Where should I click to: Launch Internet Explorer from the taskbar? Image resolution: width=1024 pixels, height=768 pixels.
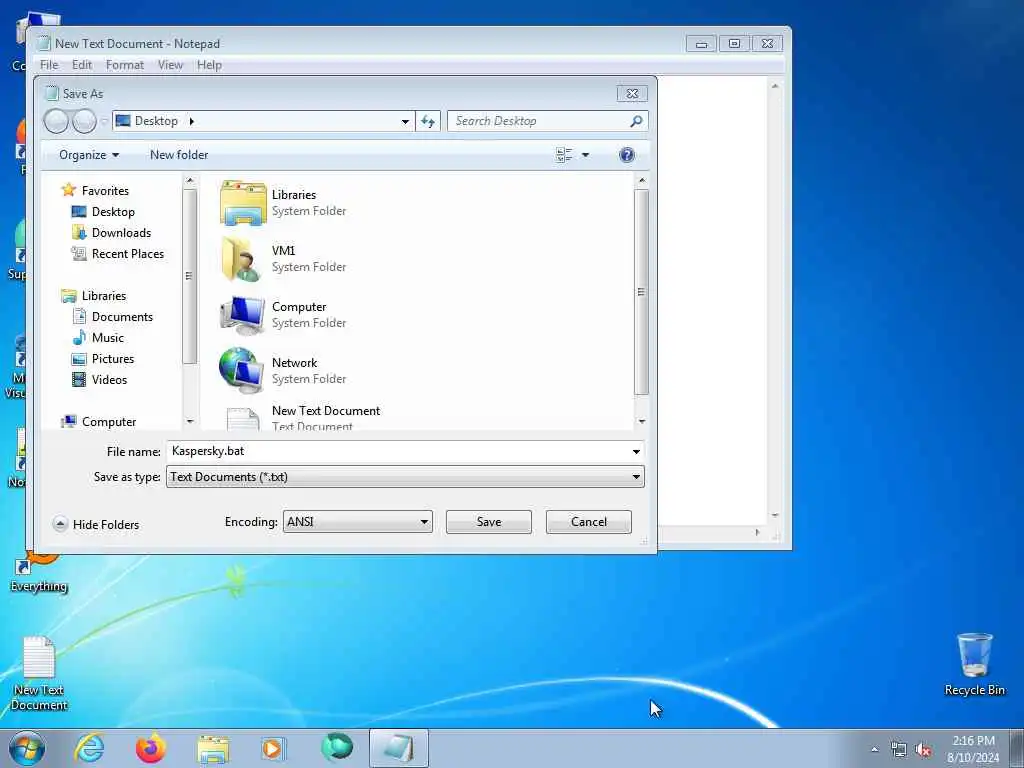pyautogui.click(x=89, y=748)
